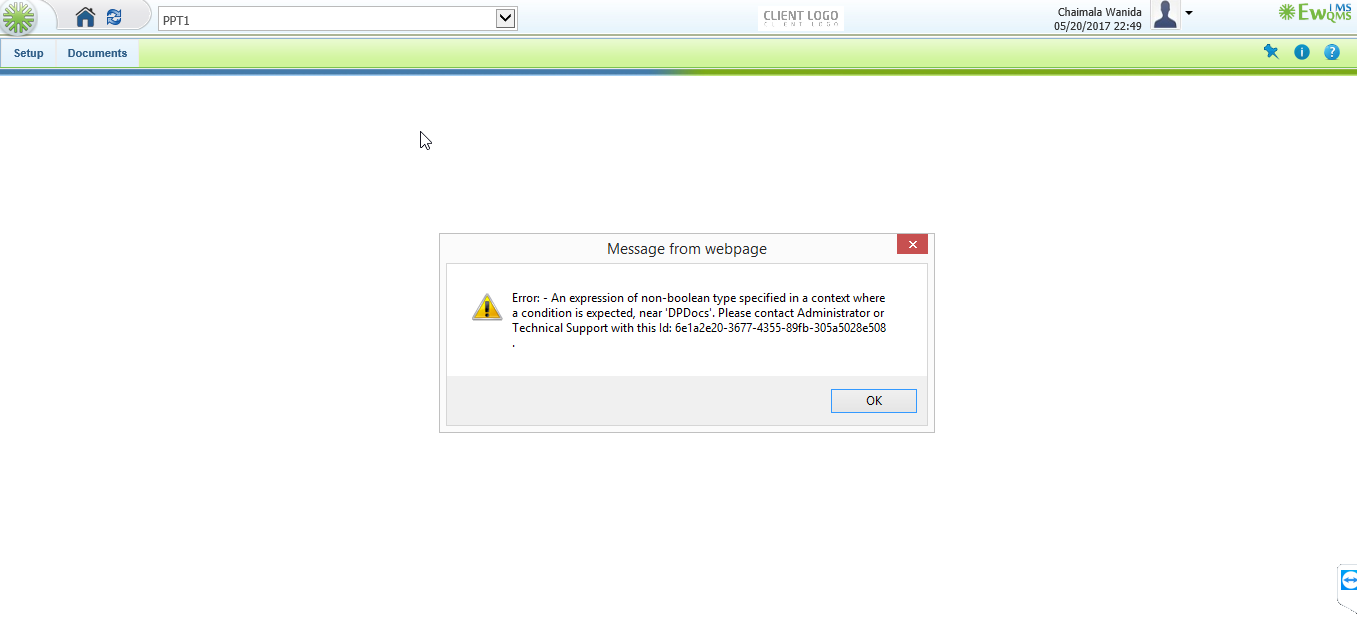This screenshot has height=637, width=1357.
Task: Go to the Home page icon
Action: tap(86, 17)
